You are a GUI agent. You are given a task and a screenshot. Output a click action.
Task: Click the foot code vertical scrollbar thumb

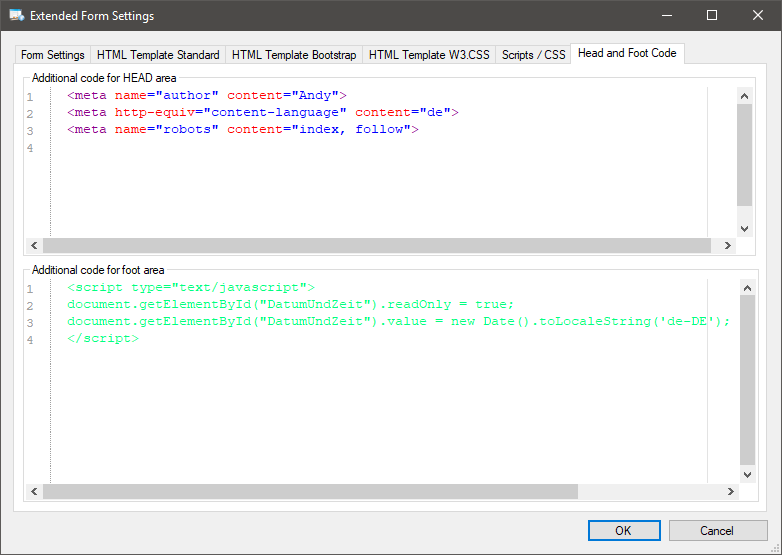(747, 380)
